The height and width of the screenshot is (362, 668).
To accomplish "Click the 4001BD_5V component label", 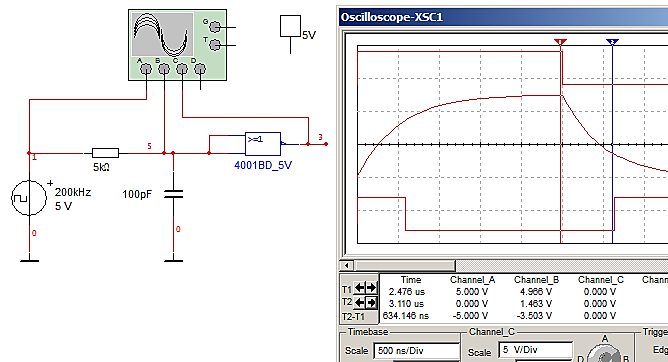I will 263,165.
